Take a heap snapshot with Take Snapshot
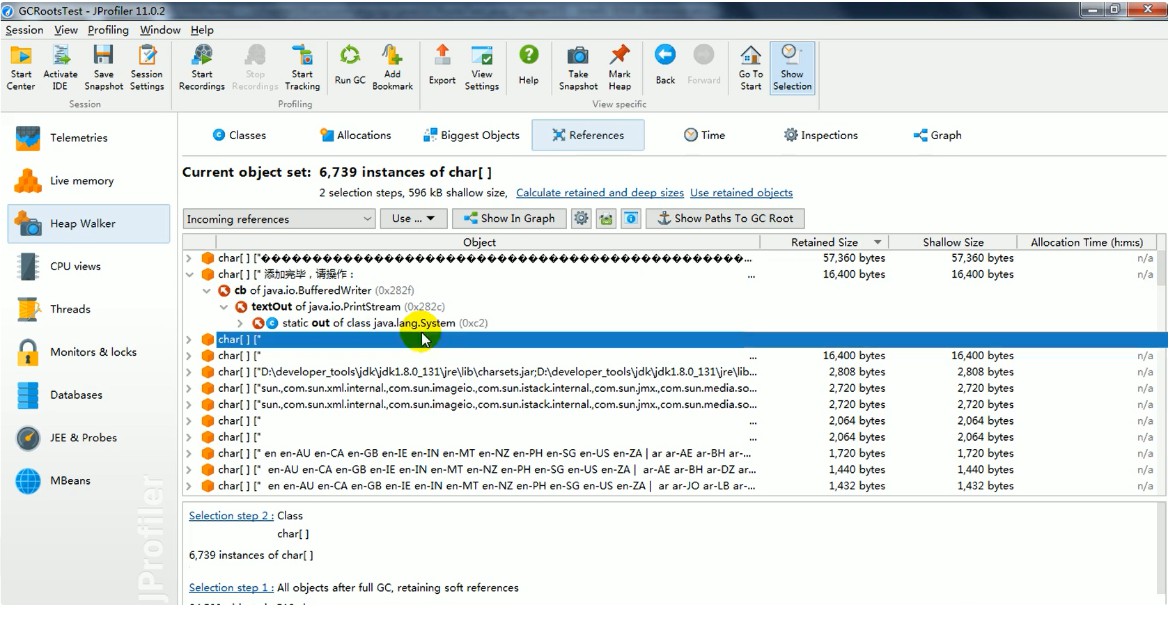The image size is (1173, 621). (578, 67)
